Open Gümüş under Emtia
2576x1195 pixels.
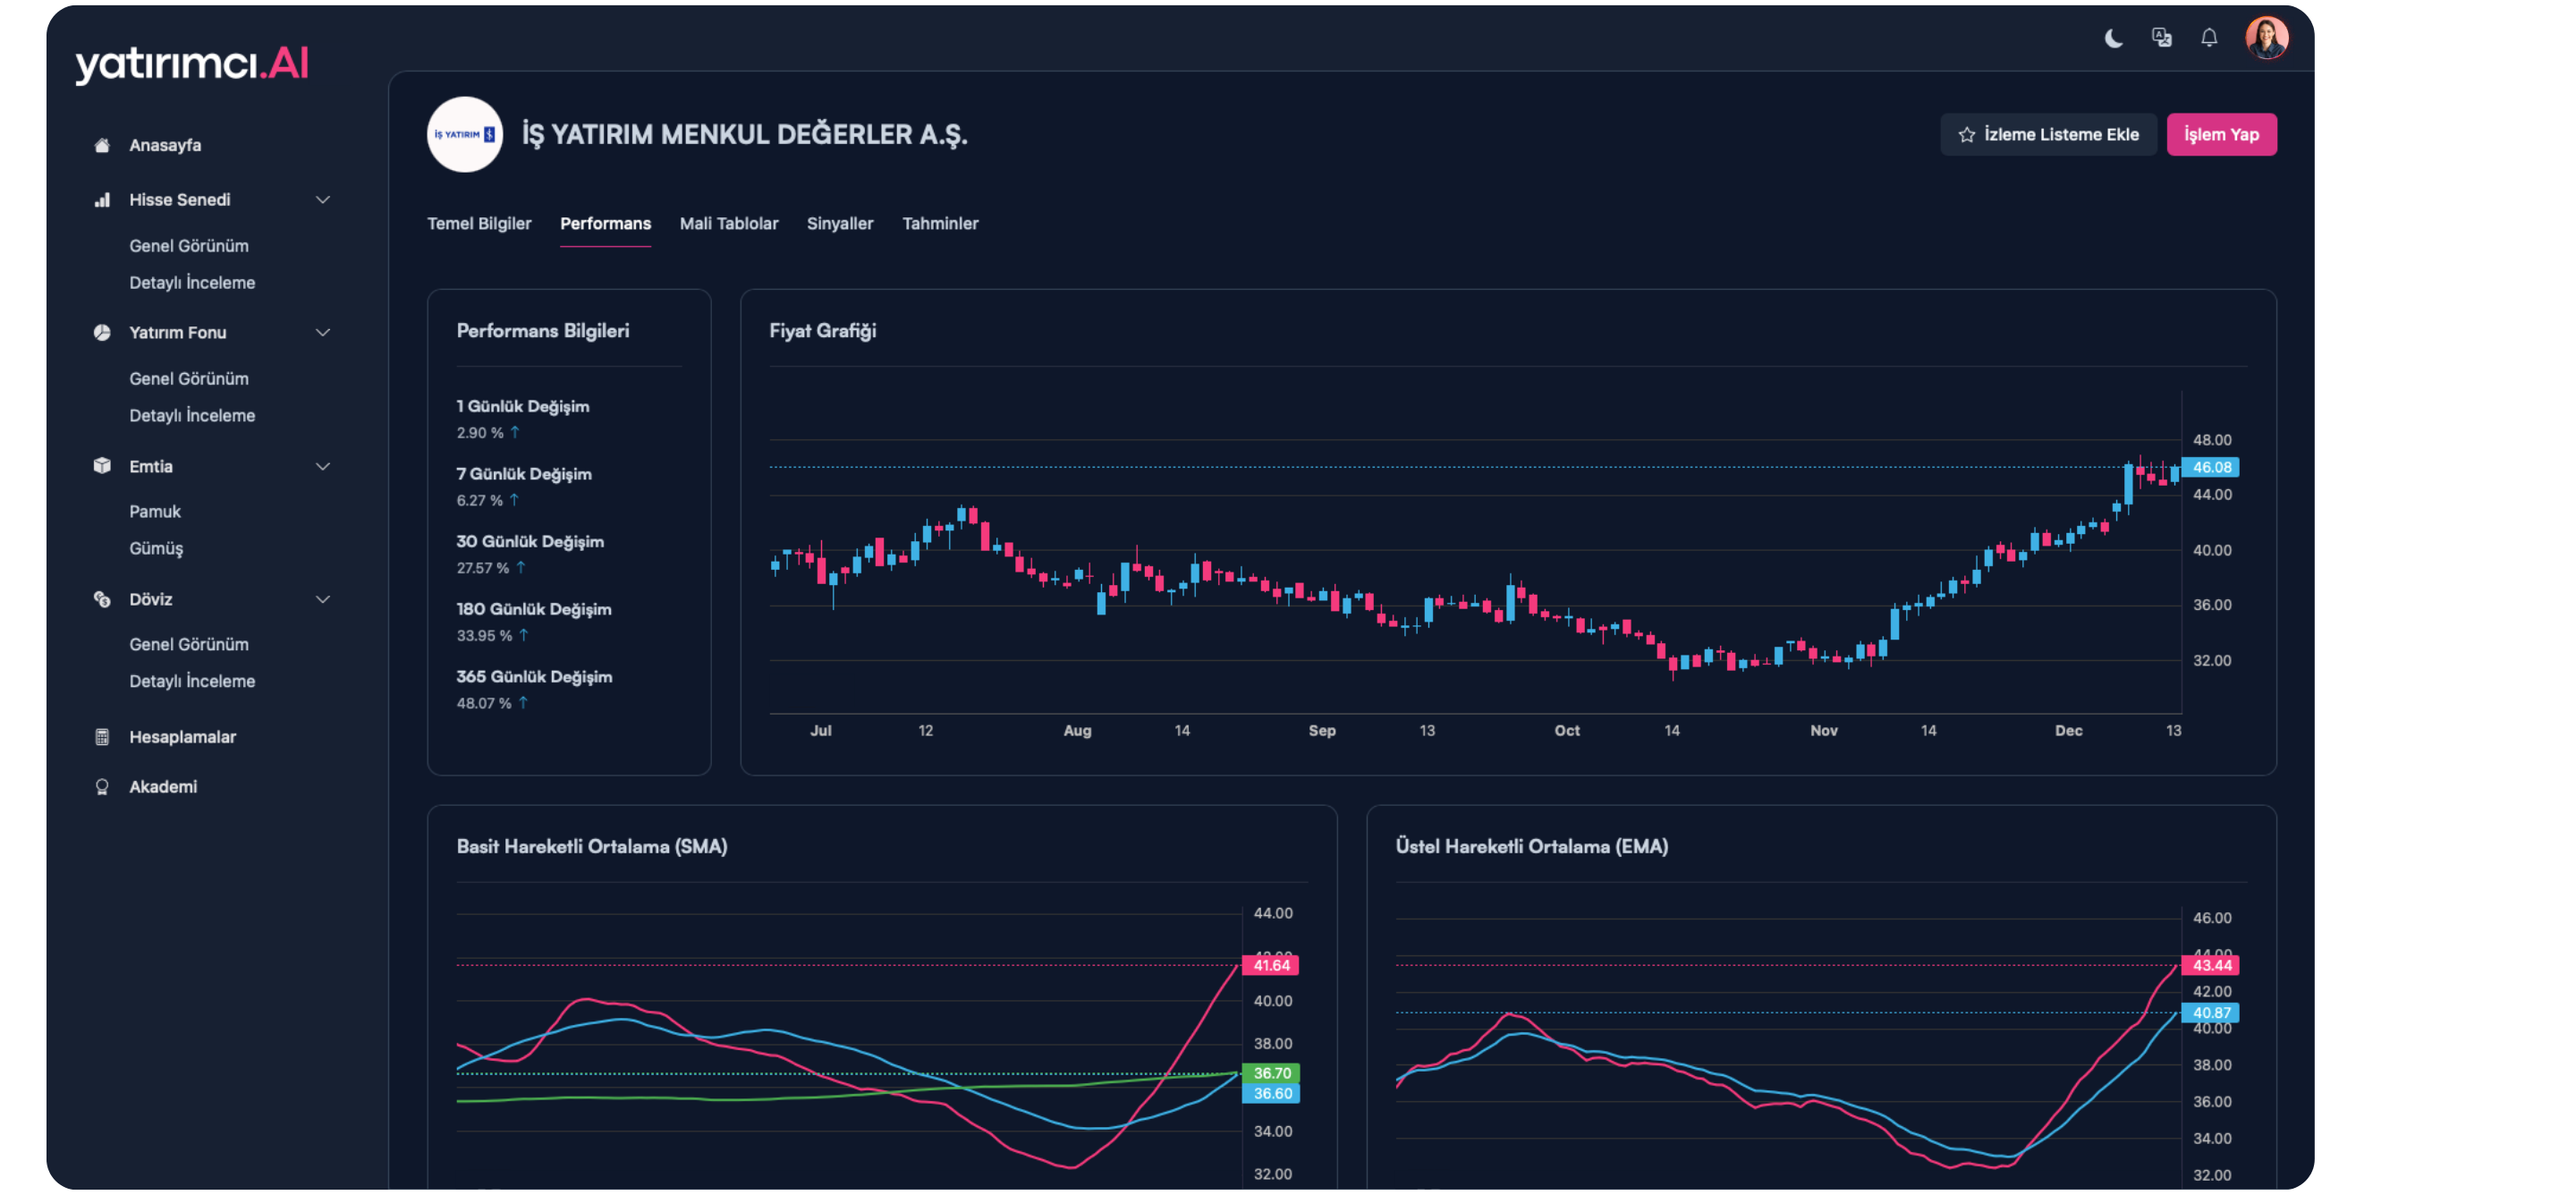156,549
